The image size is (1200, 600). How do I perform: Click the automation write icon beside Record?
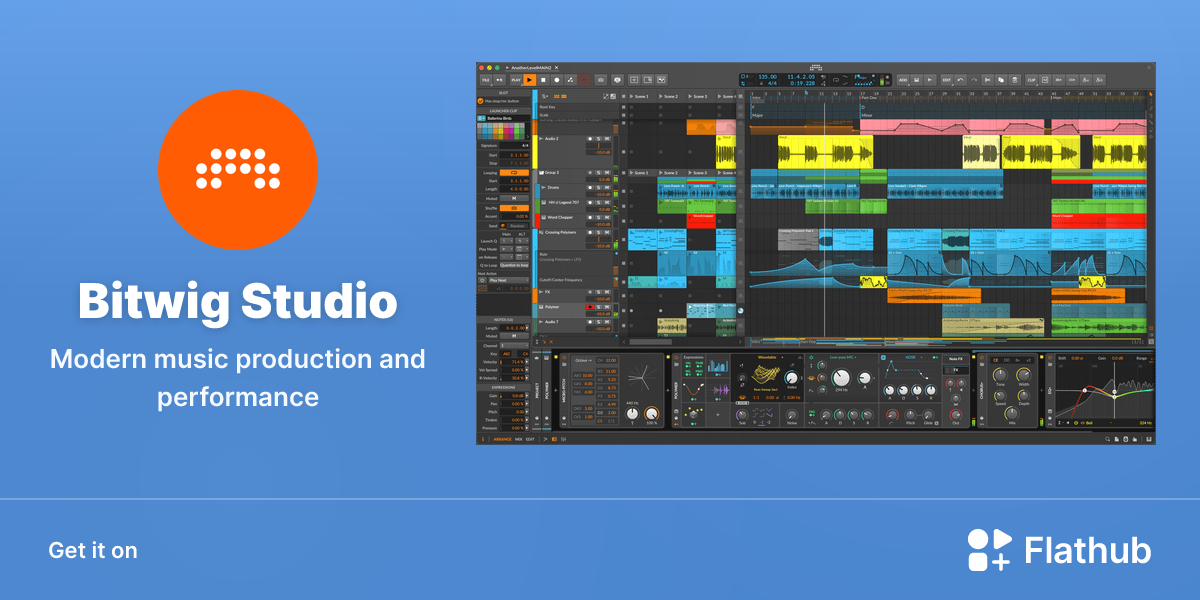570,80
